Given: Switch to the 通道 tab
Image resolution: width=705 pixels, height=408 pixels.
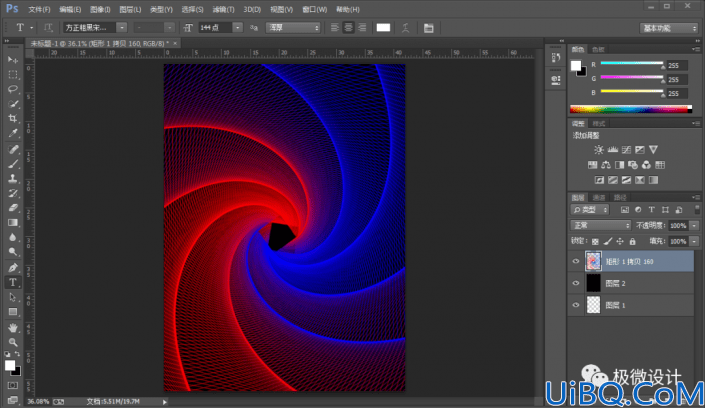Looking at the screenshot, I should click(x=599, y=197).
